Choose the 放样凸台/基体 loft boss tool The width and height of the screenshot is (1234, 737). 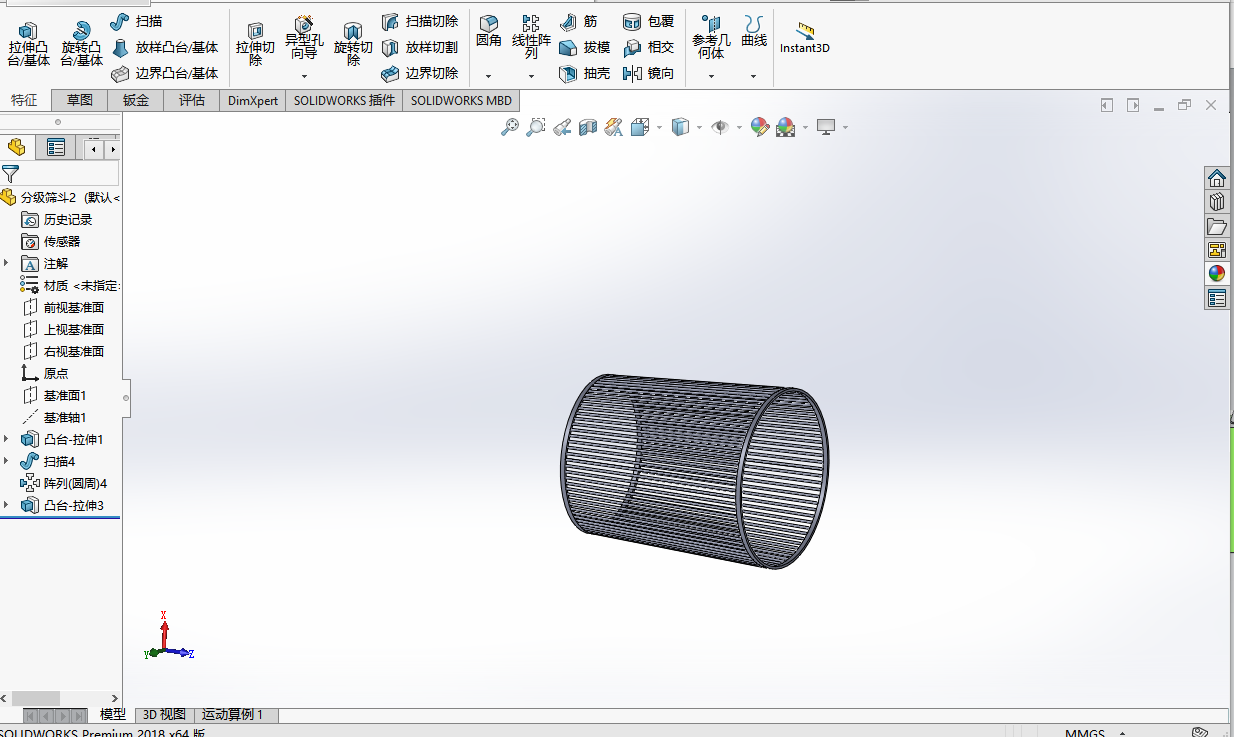(165, 47)
